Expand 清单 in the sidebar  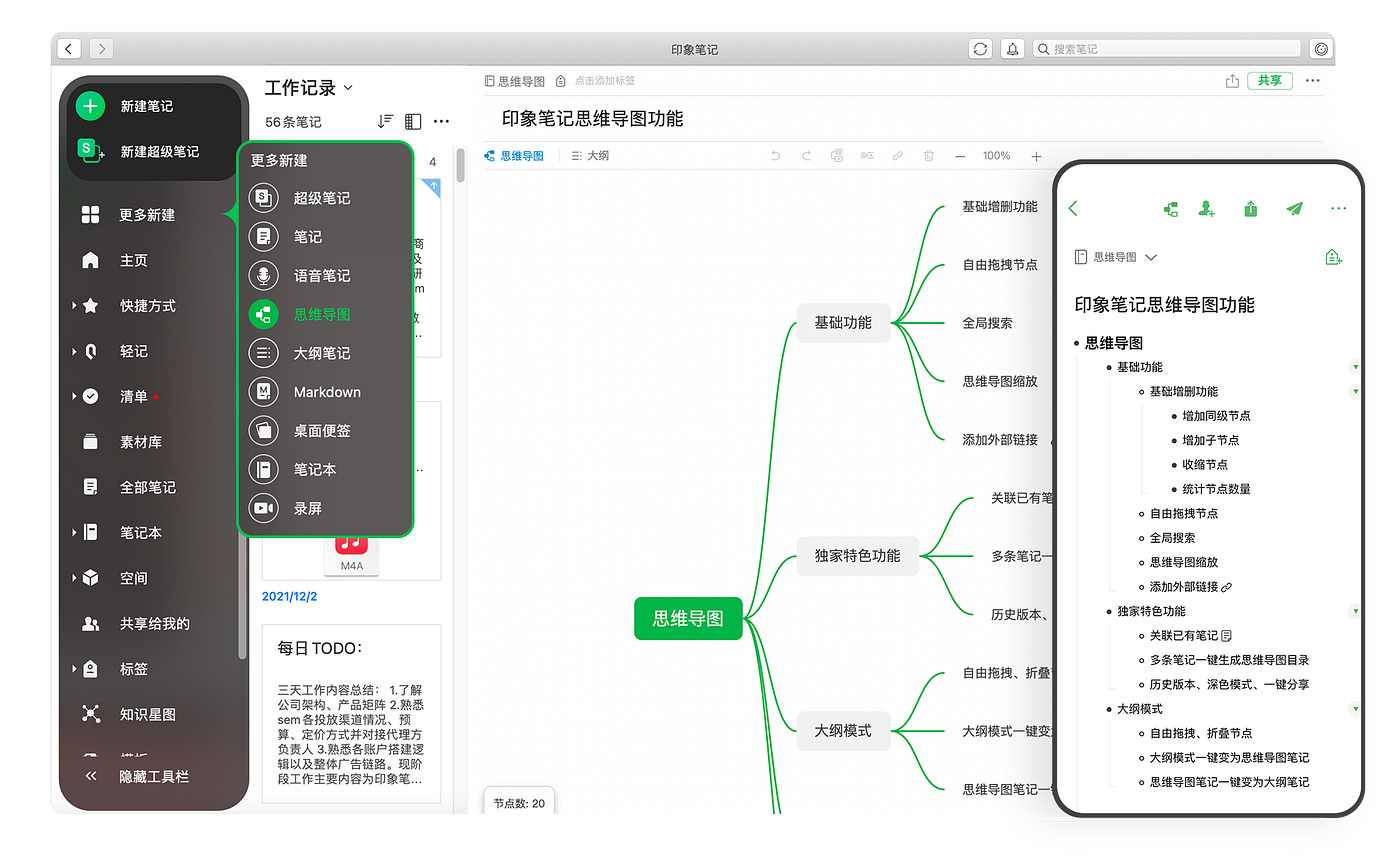pos(74,396)
